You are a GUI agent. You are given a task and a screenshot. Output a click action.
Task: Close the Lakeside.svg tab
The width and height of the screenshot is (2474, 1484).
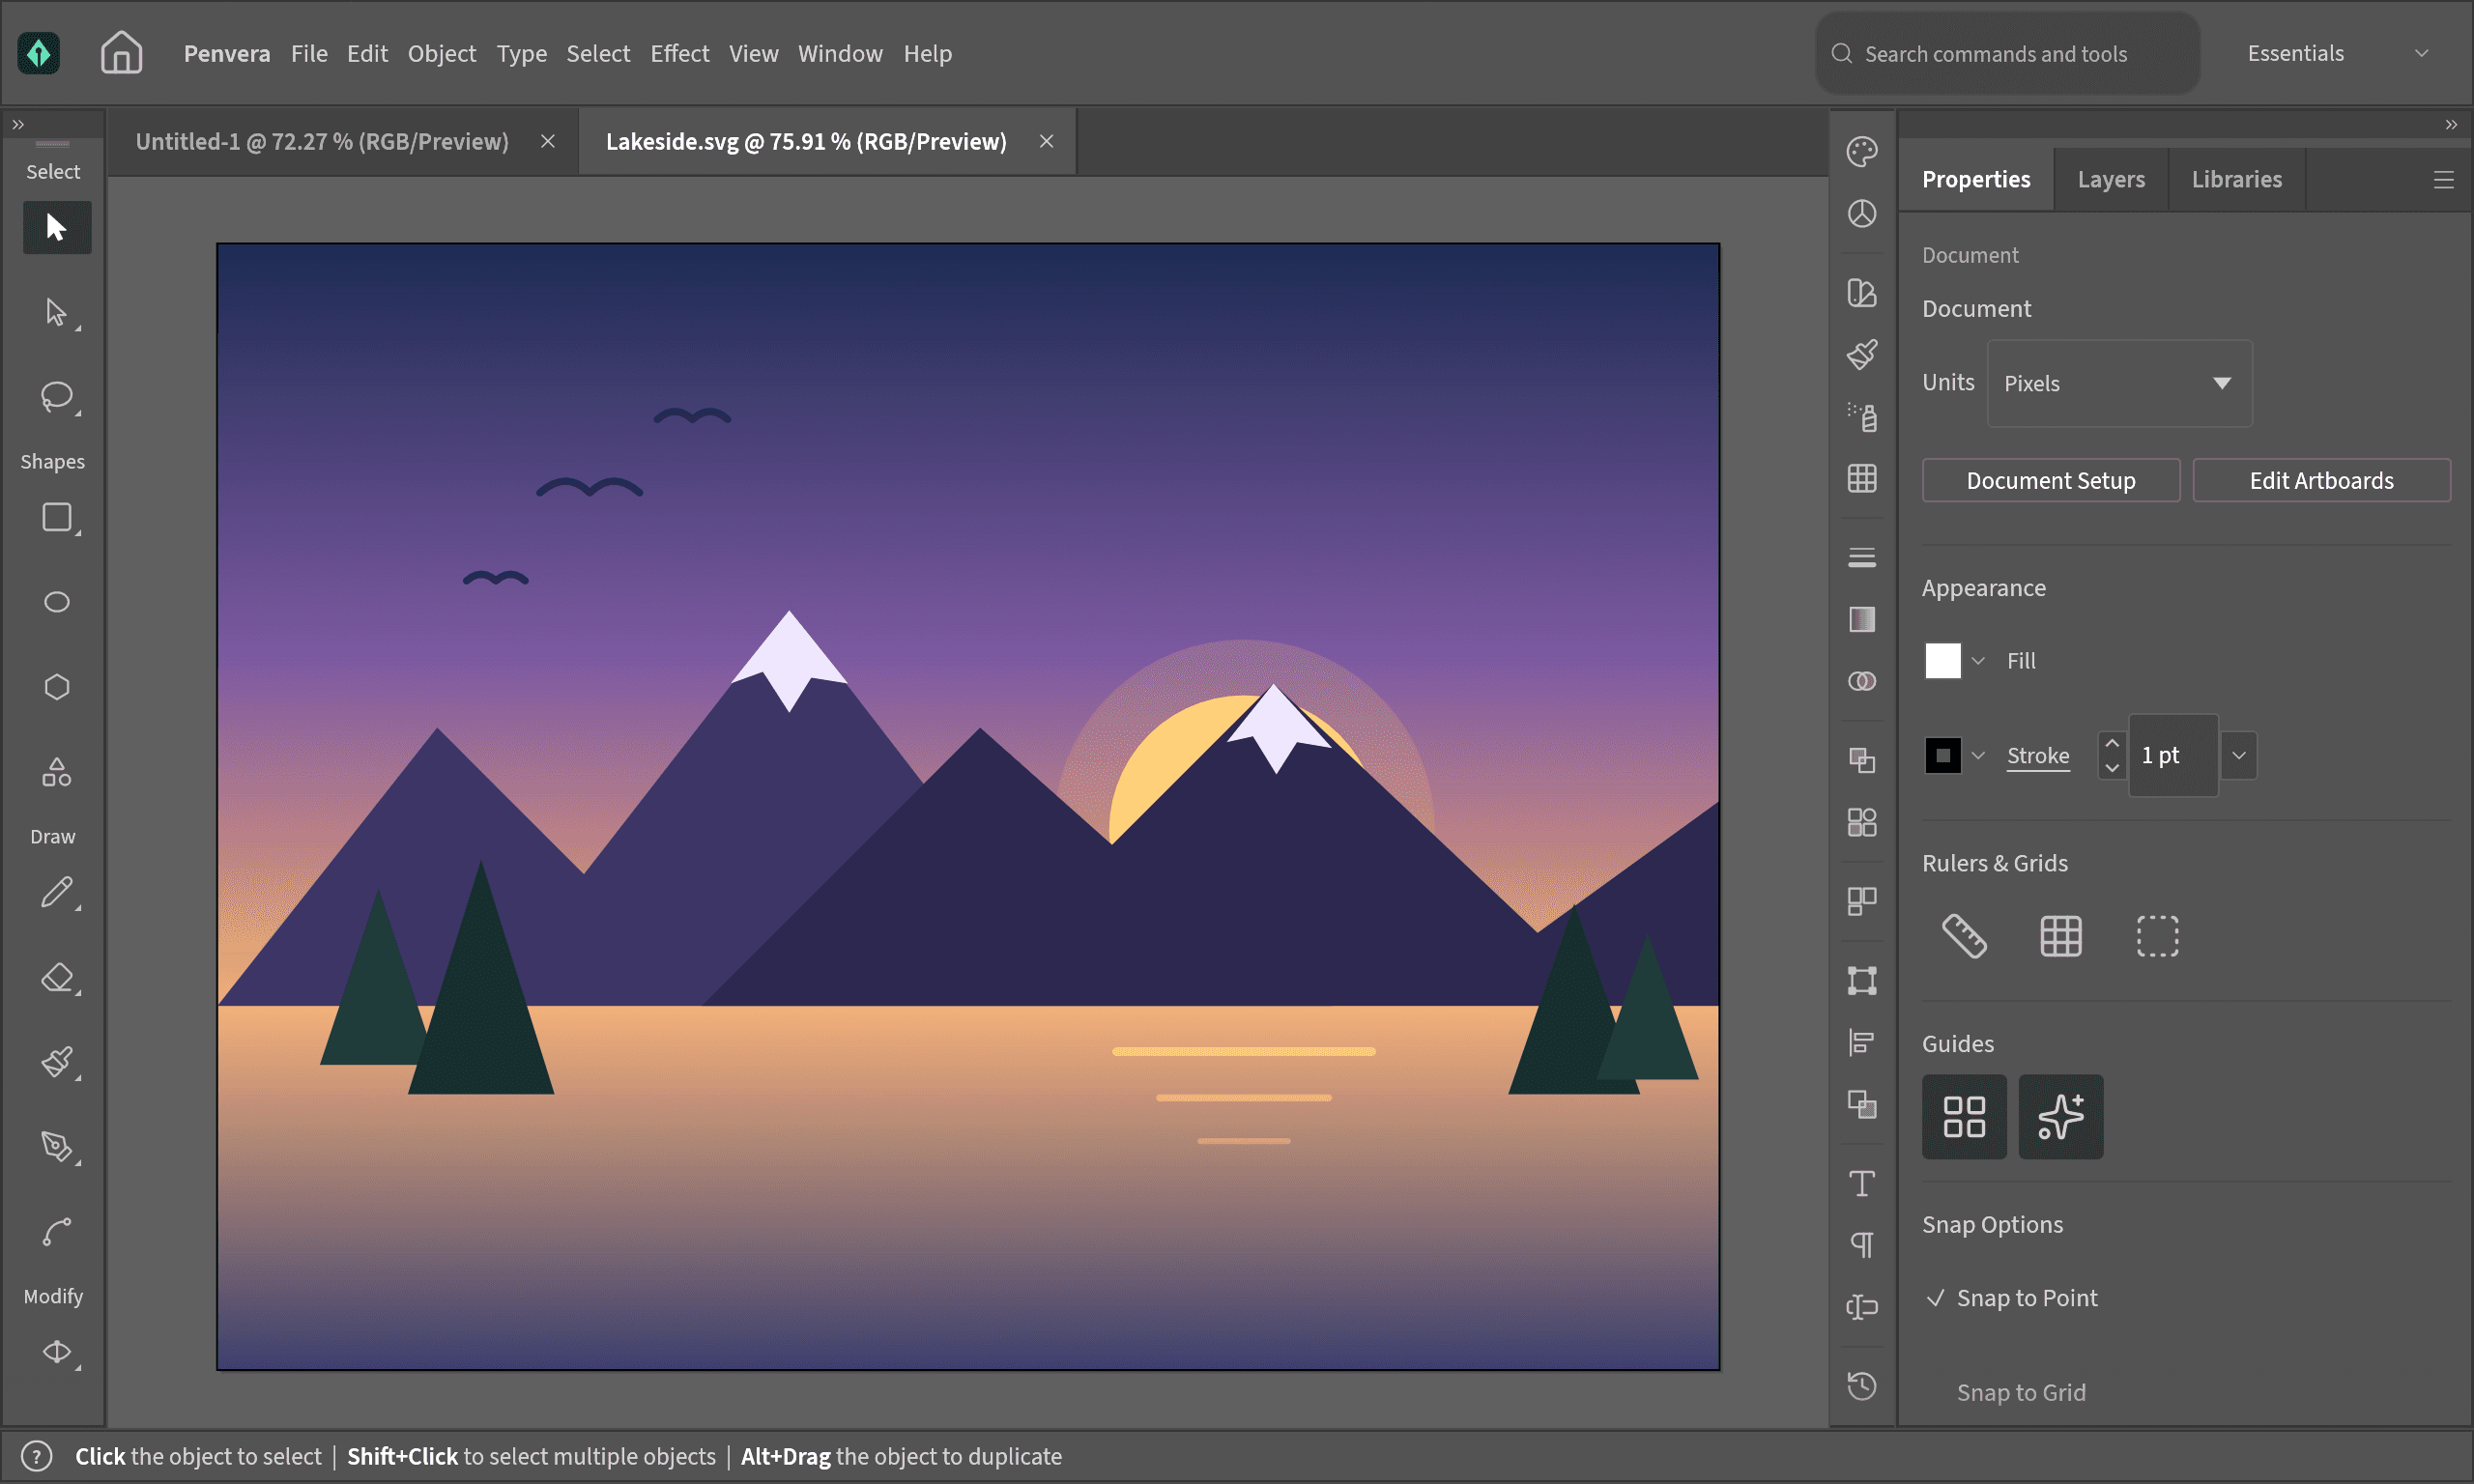1046,142
